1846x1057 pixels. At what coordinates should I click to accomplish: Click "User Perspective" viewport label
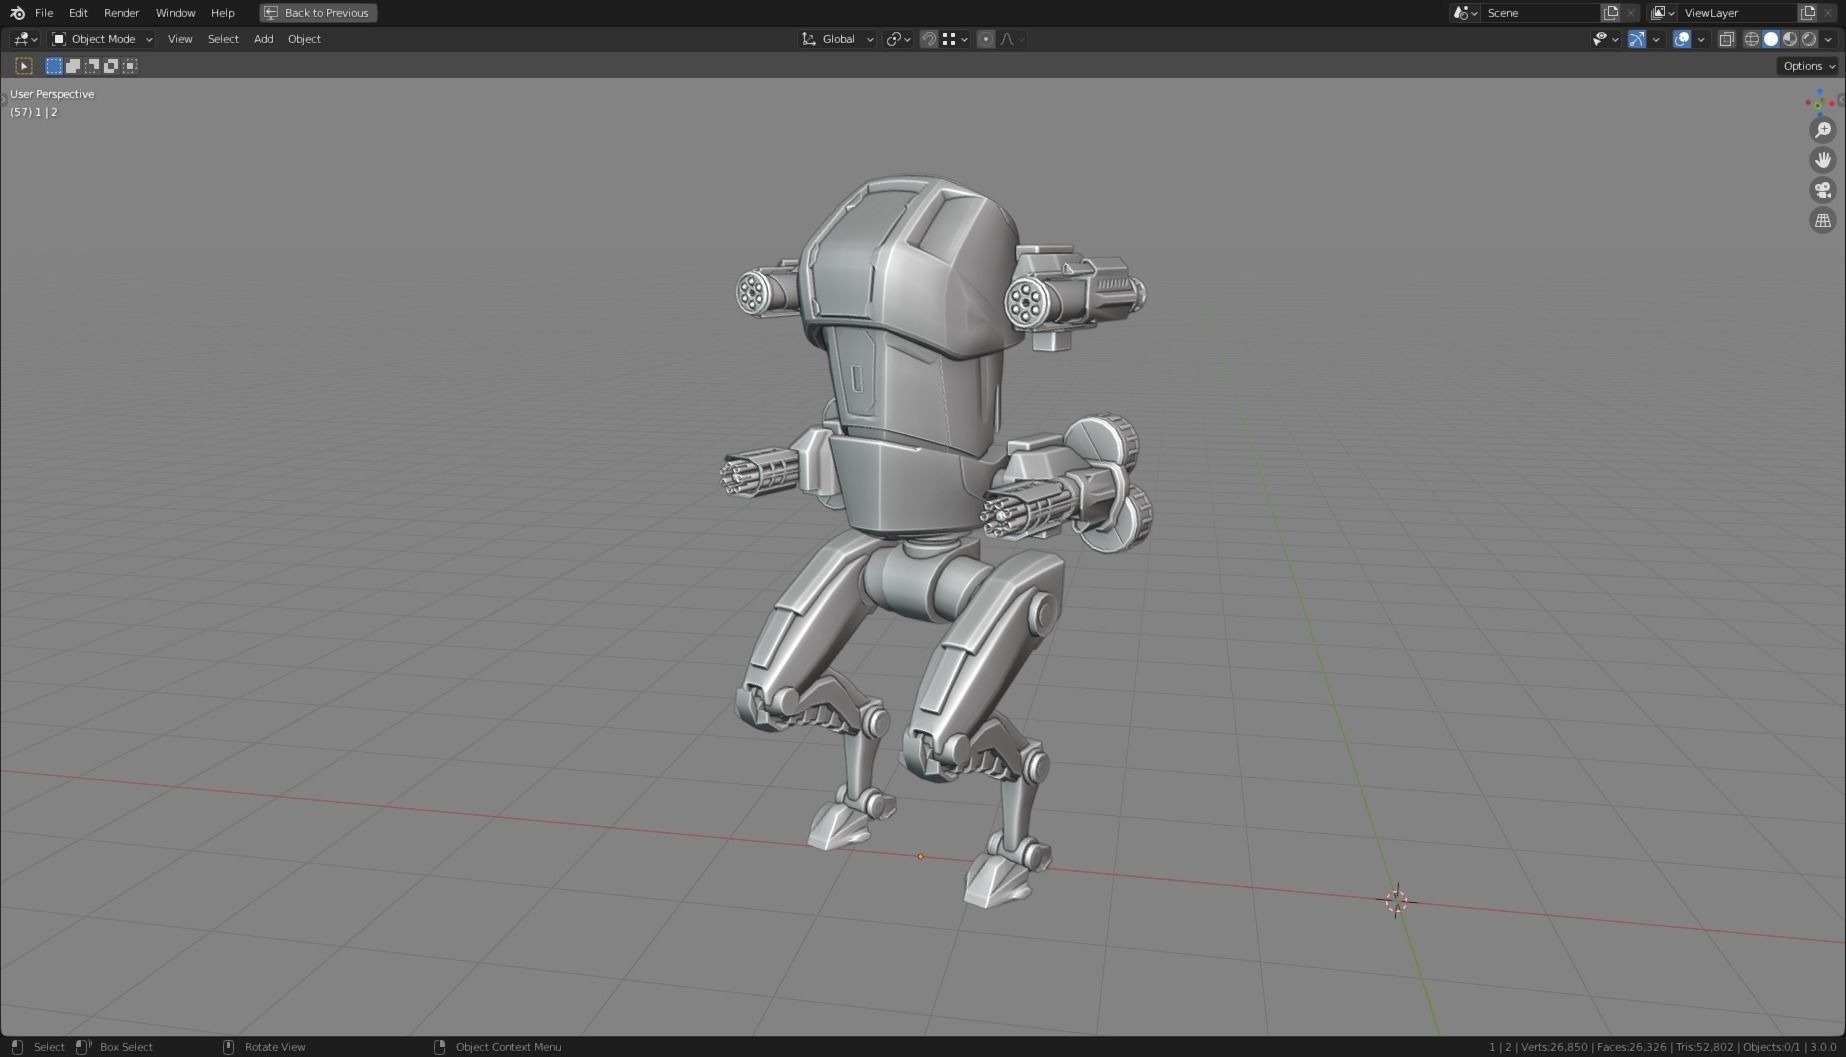52,94
